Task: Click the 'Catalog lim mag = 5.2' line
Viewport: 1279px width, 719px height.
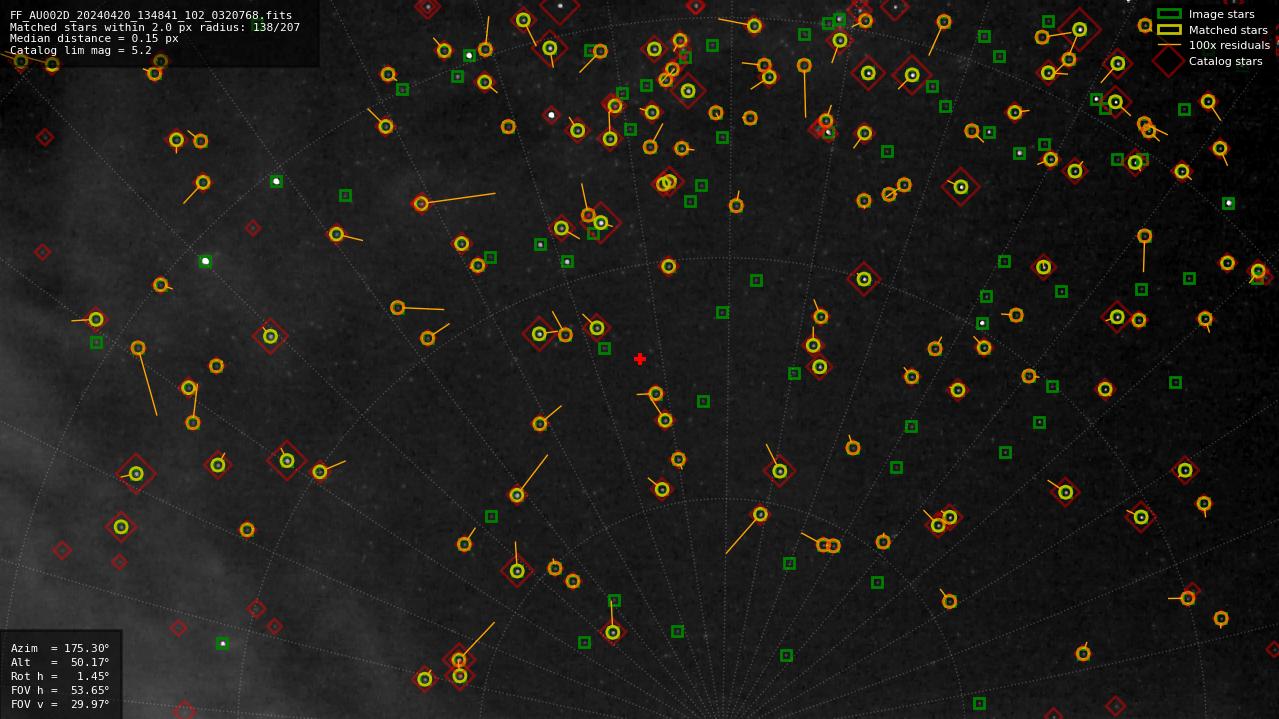Action: [x=81, y=50]
